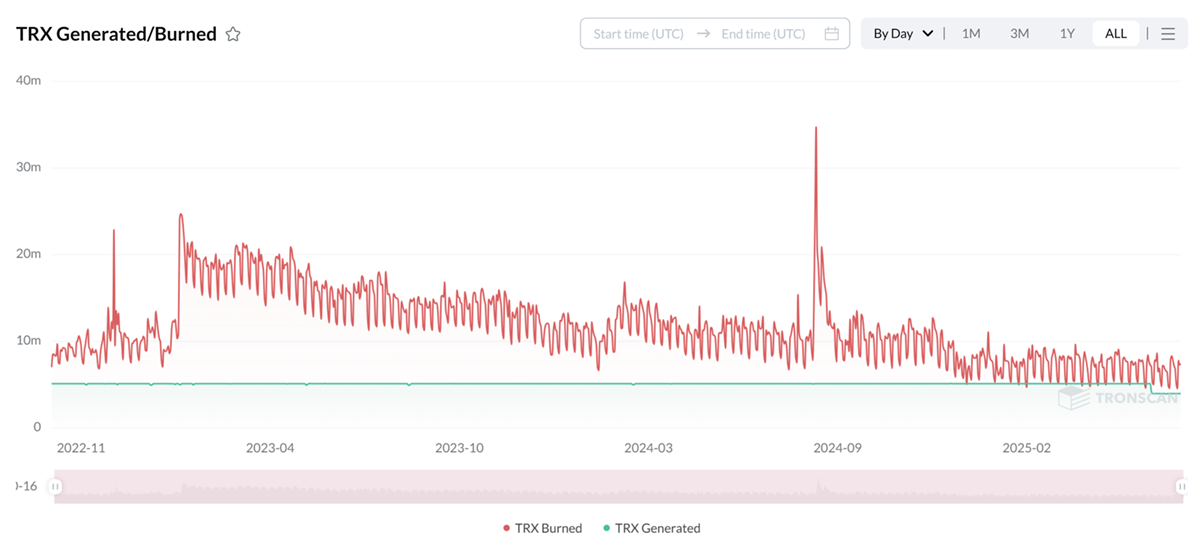Click the 2024-03 axis label
The image size is (1200, 541).
[648, 448]
